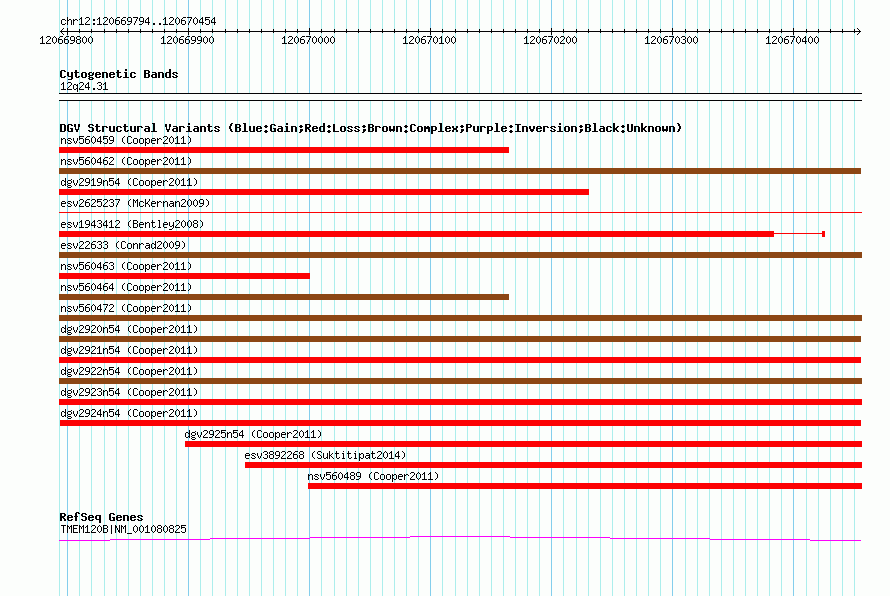This screenshot has width=890, height=596.
Task: Select the brown nsv560472 variant bar
Action: (460, 318)
